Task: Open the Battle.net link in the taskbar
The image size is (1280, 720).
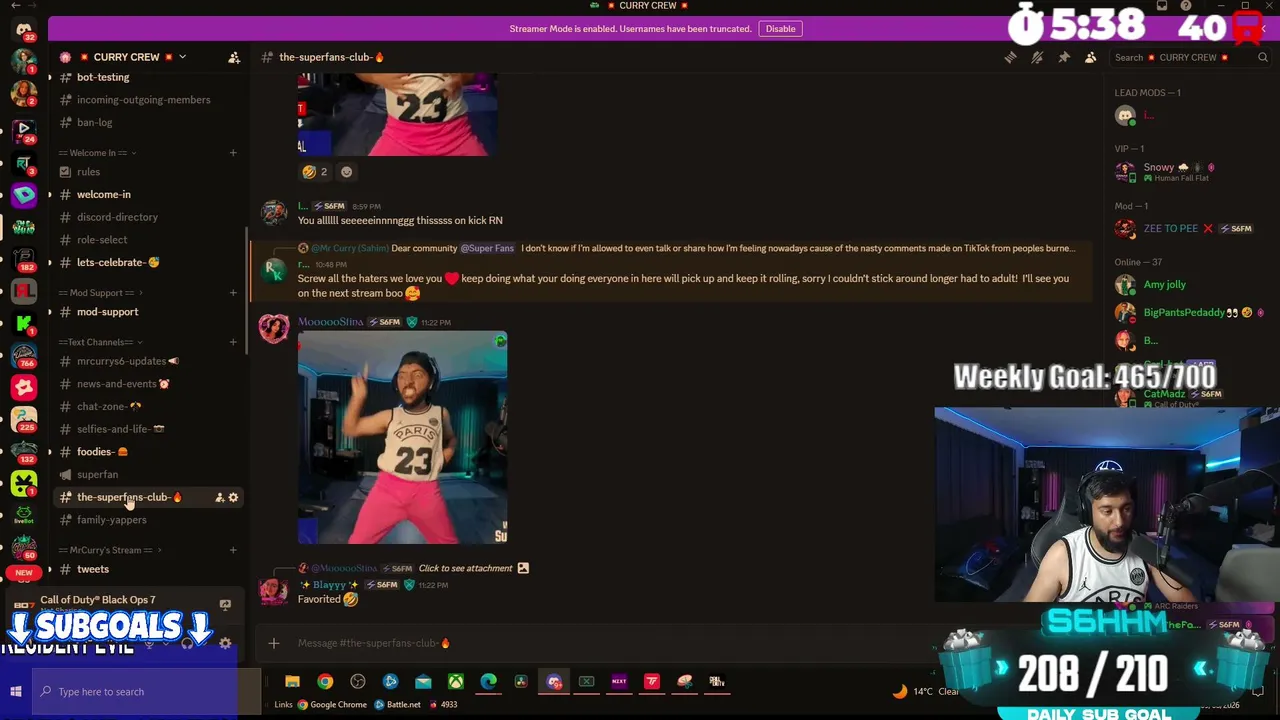Action: (398, 705)
